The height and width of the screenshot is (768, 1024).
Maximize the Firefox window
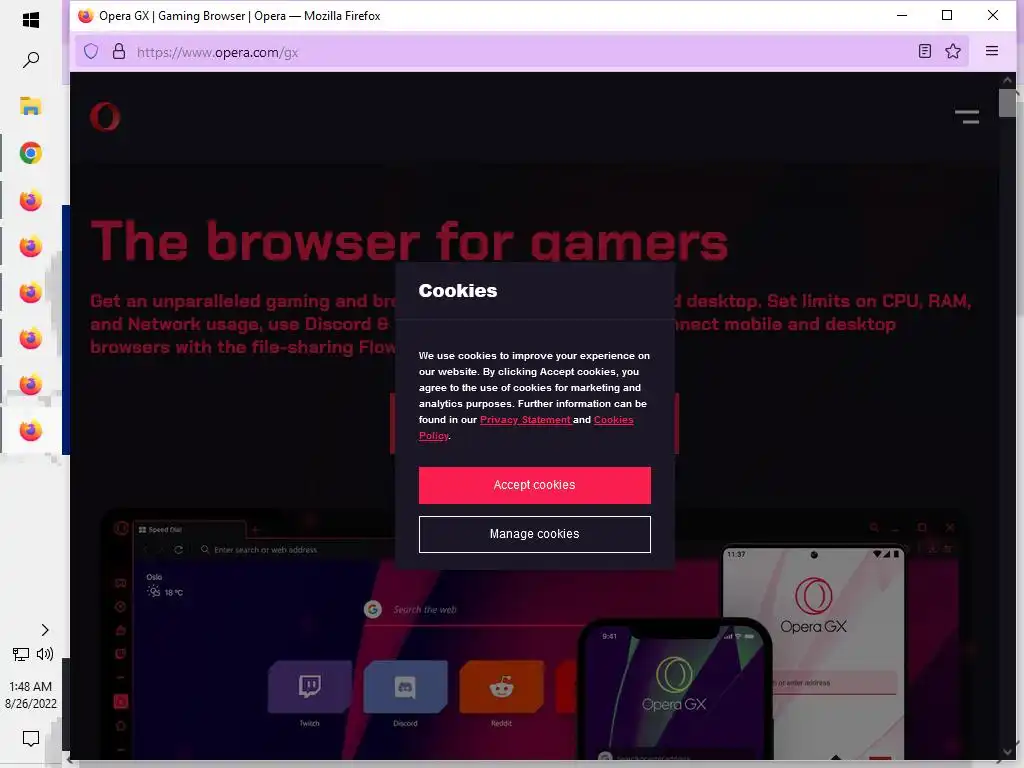[947, 15]
